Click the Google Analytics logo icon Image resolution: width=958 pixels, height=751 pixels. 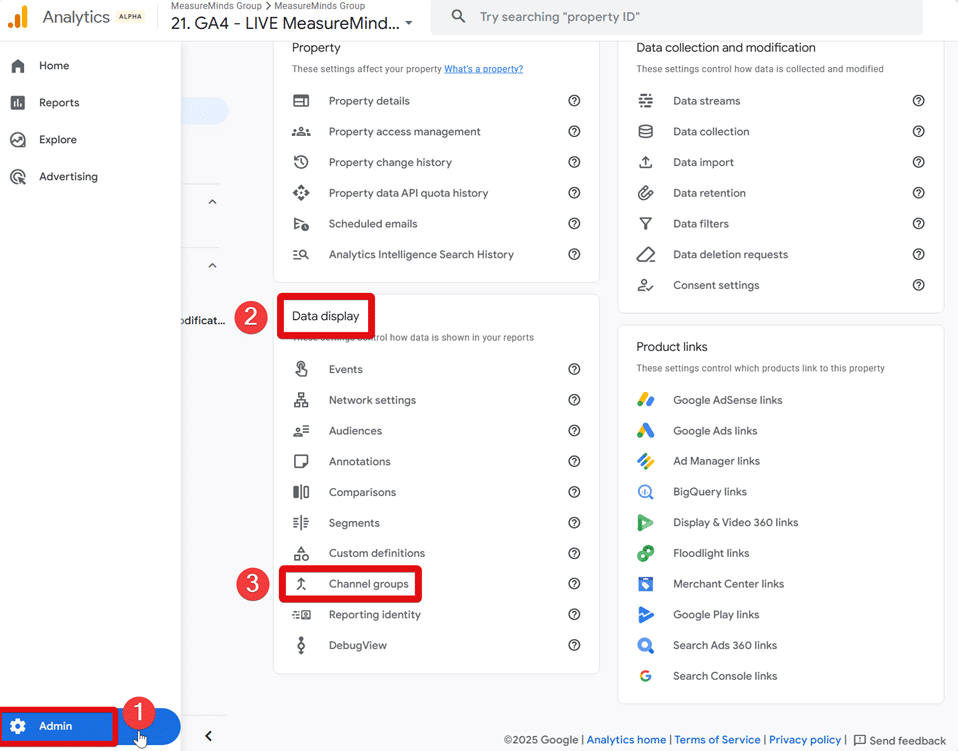pyautogui.click(x=18, y=17)
